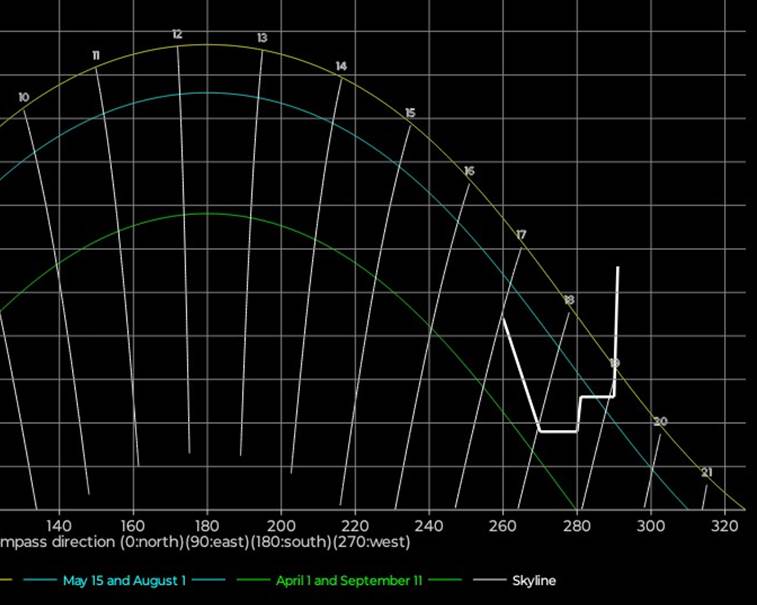Click the hour 12 marker on the sun path
Viewport: 757px width, 605px height.
(x=177, y=35)
